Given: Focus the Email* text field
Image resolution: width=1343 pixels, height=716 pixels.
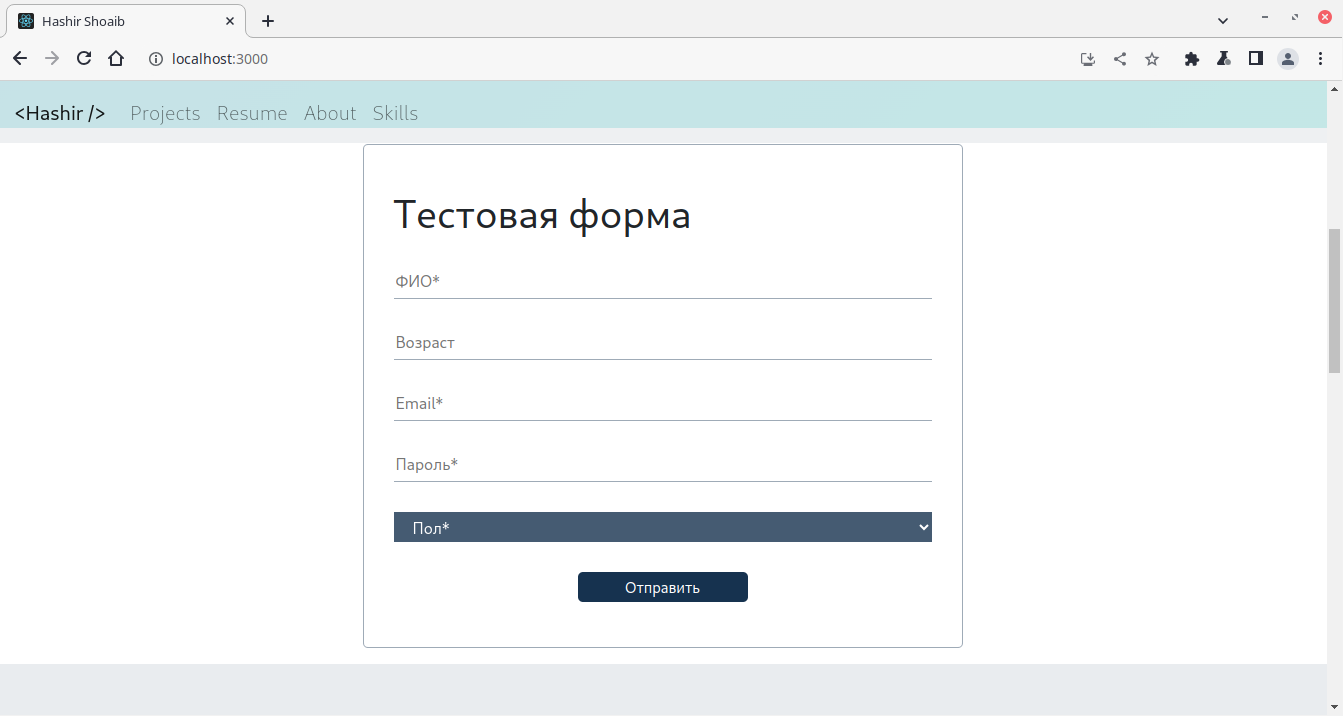Looking at the screenshot, I should click(663, 404).
